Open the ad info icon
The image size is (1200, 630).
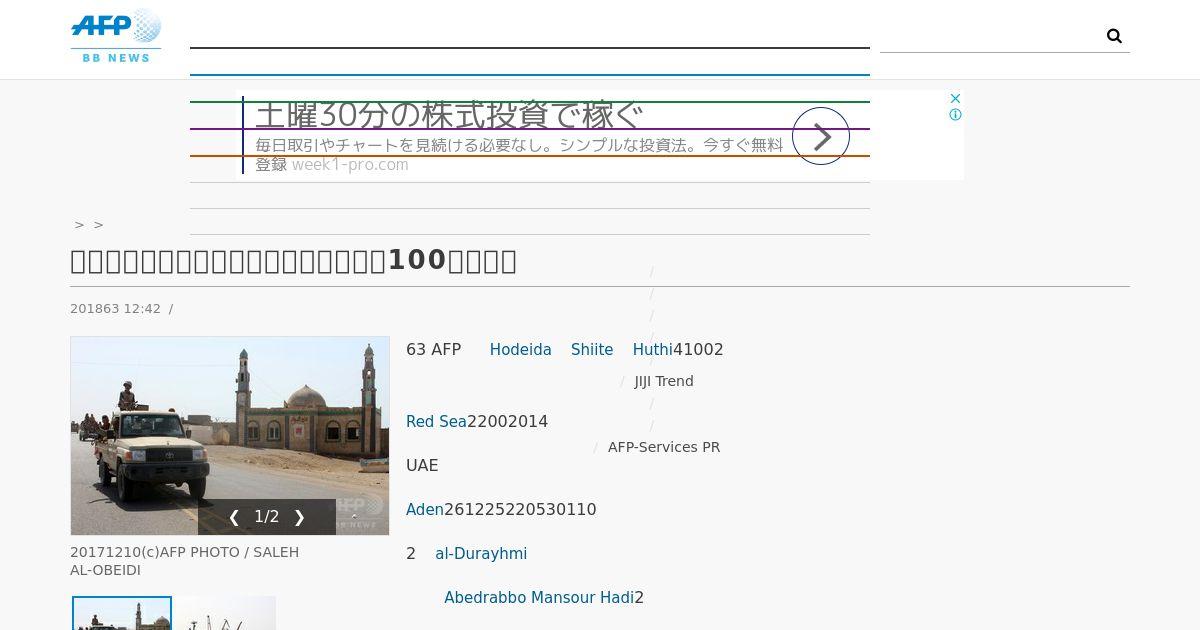click(x=955, y=115)
